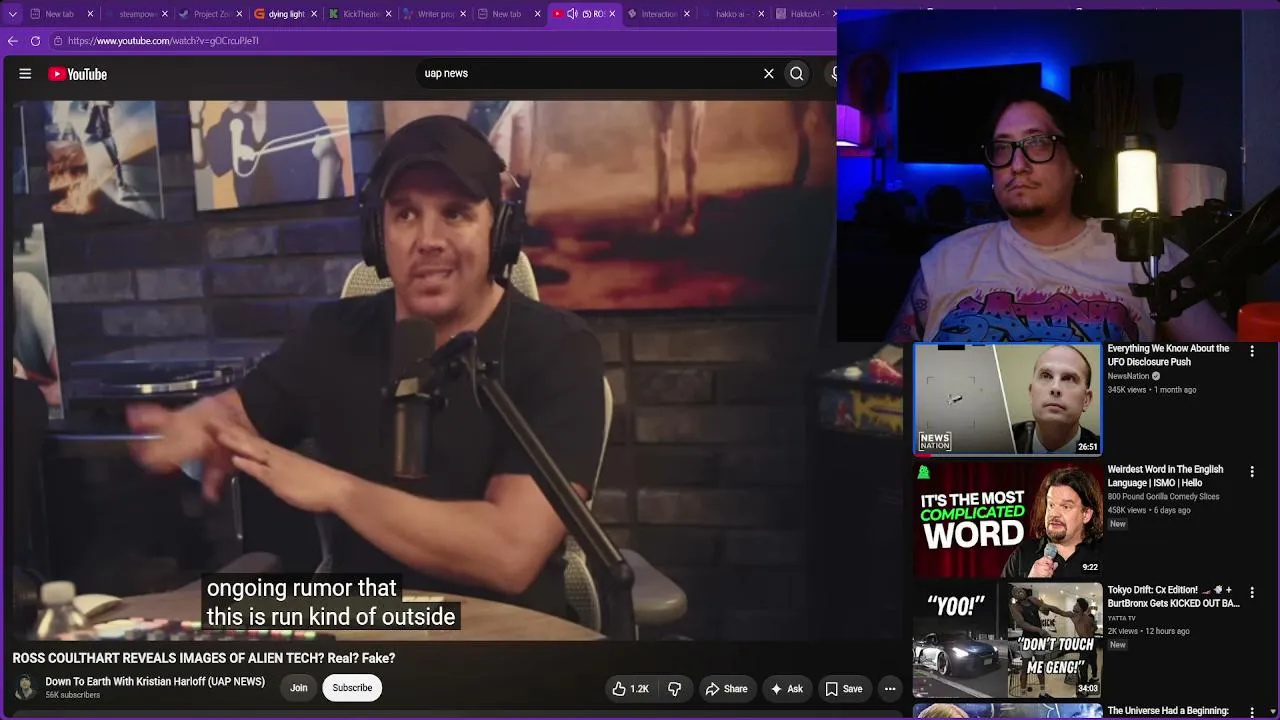Image resolution: width=1280 pixels, height=720 pixels.
Task: Switch to the Project Zor tab
Action: pos(211,14)
